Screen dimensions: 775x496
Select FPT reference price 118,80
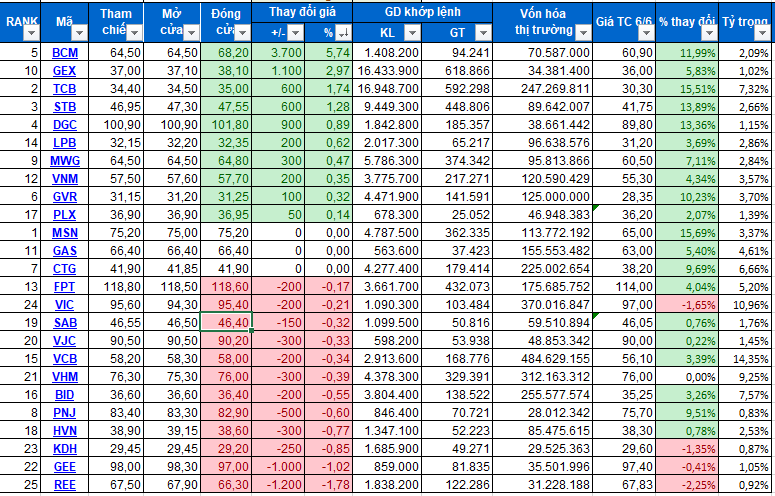tap(116, 287)
